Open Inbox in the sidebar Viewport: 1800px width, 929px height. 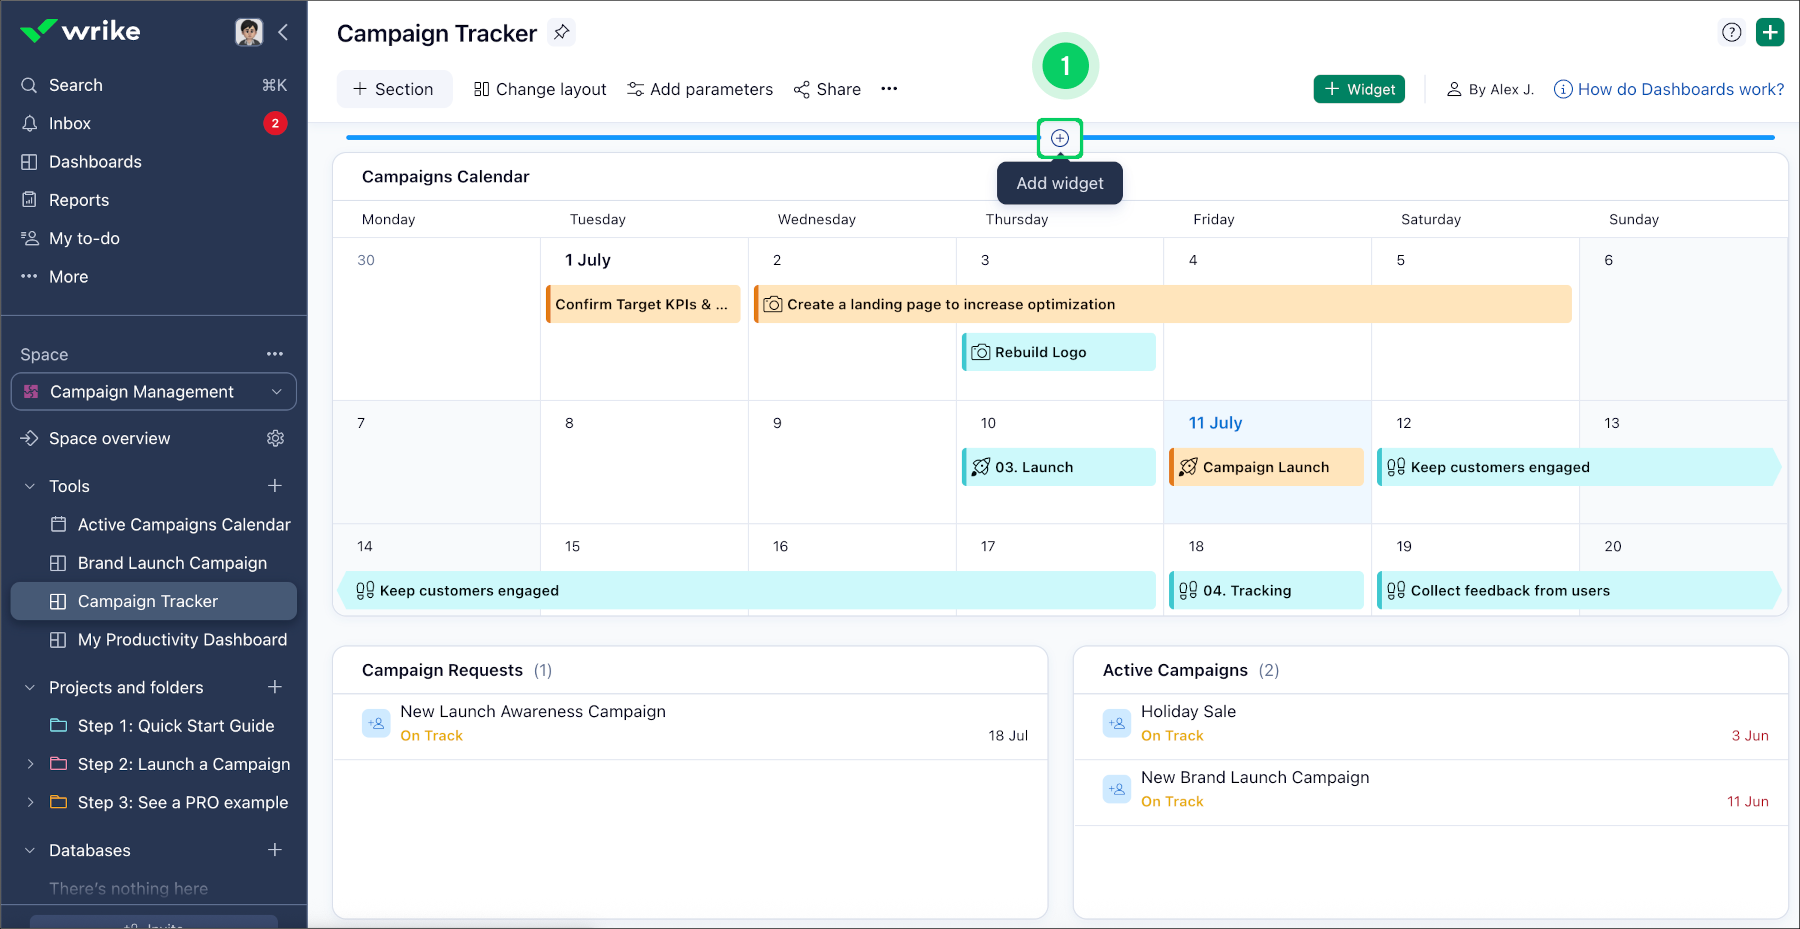point(70,123)
